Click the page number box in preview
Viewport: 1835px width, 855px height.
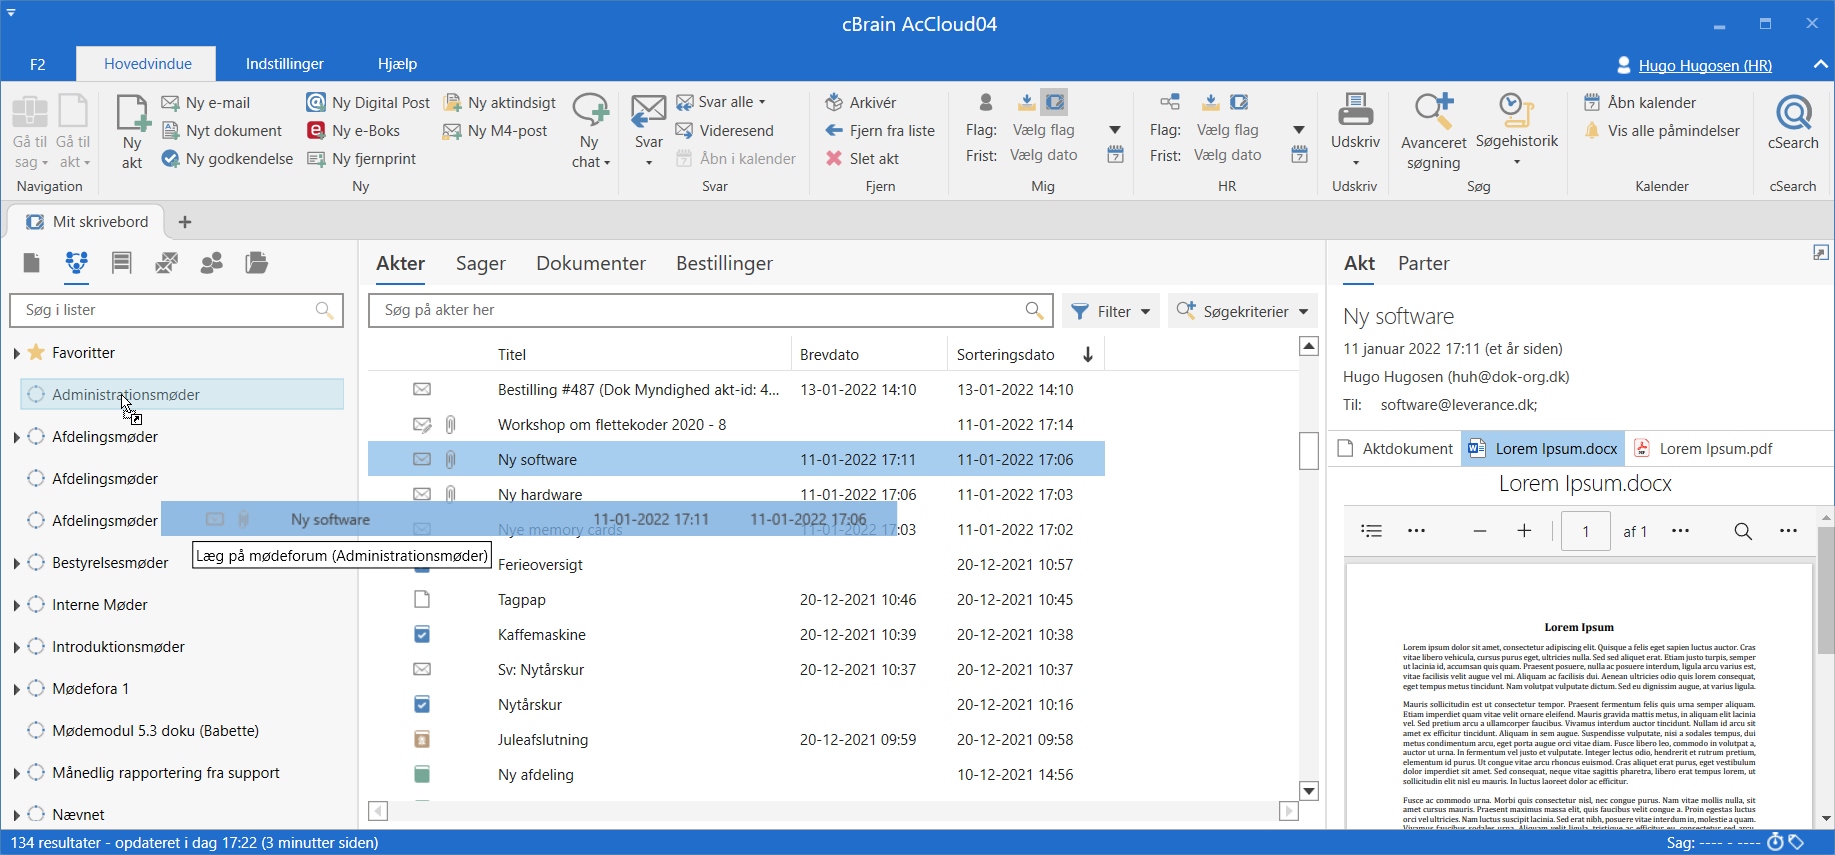pyautogui.click(x=1585, y=531)
